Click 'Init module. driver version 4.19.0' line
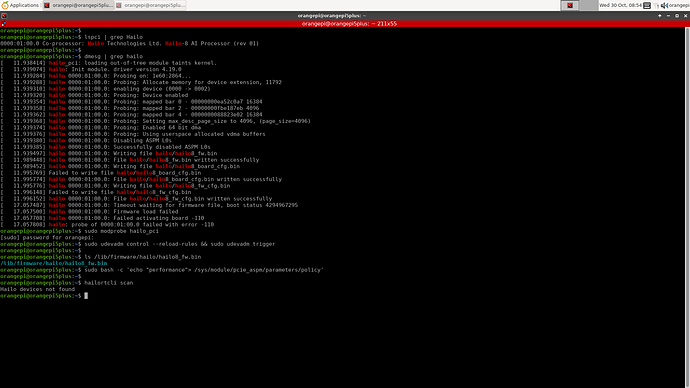690x388 pixels. click(x=91, y=70)
